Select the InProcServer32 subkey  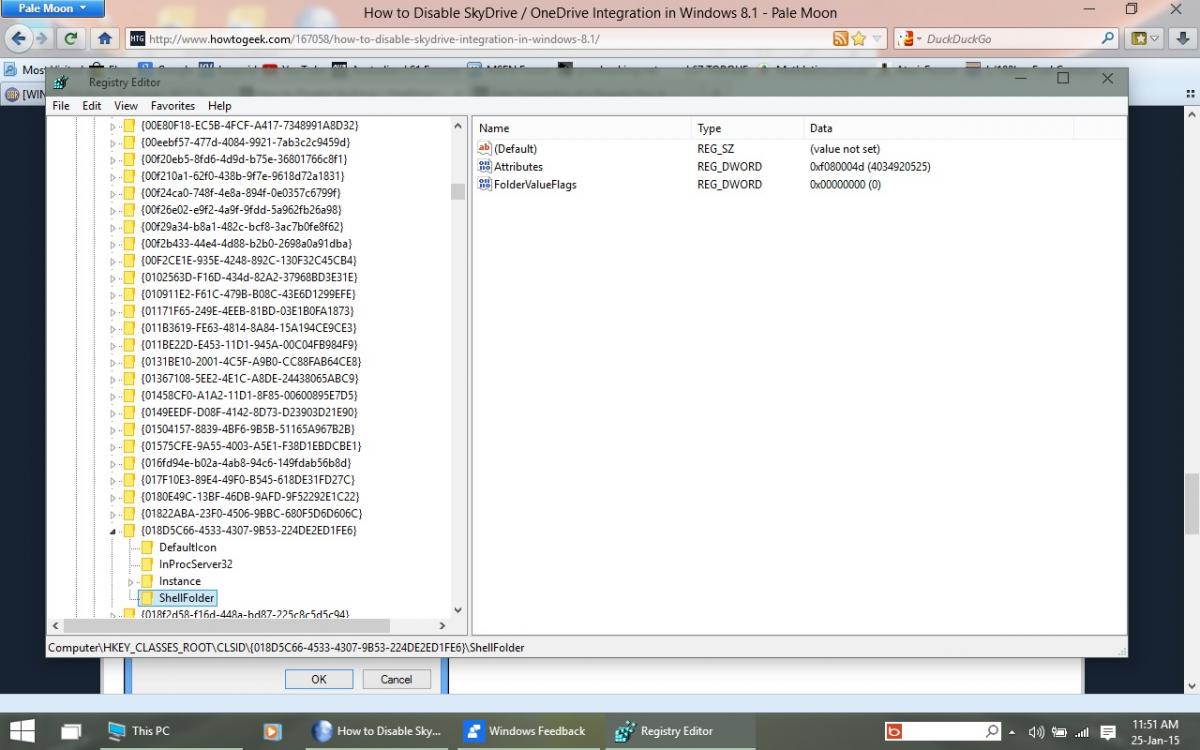195,564
